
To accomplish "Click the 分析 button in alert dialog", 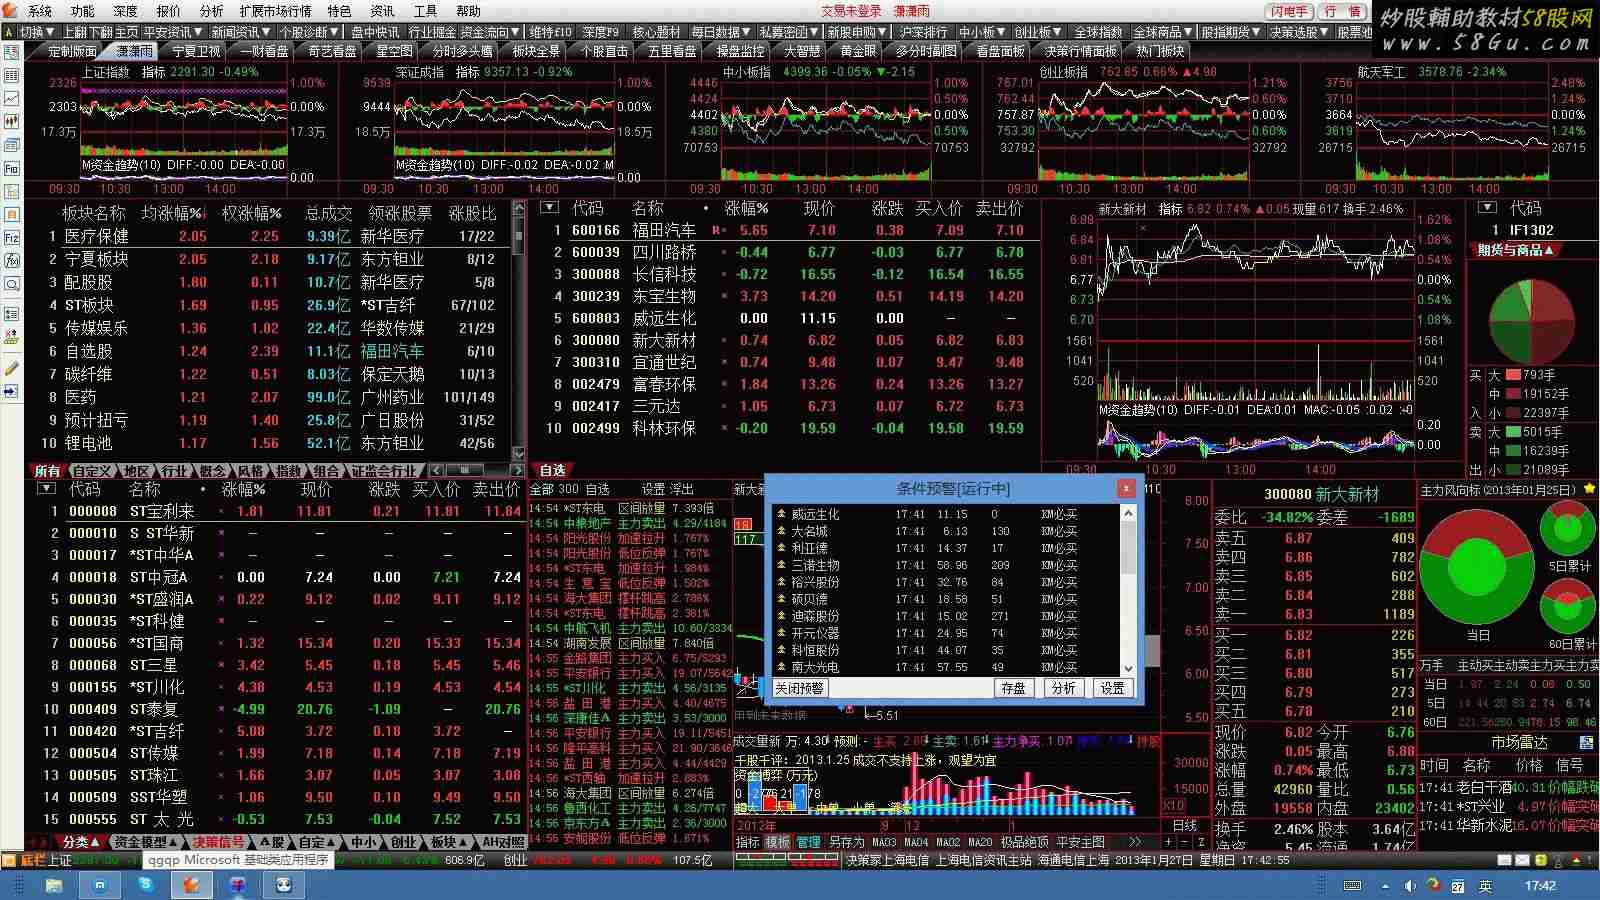I will [1063, 688].
